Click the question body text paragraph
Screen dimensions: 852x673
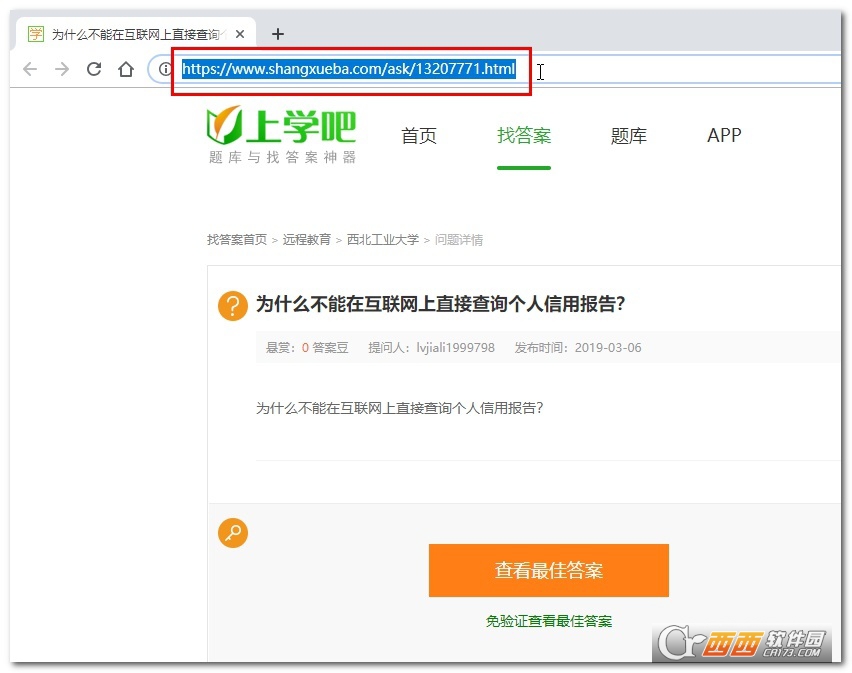click(x=399, y=408)
